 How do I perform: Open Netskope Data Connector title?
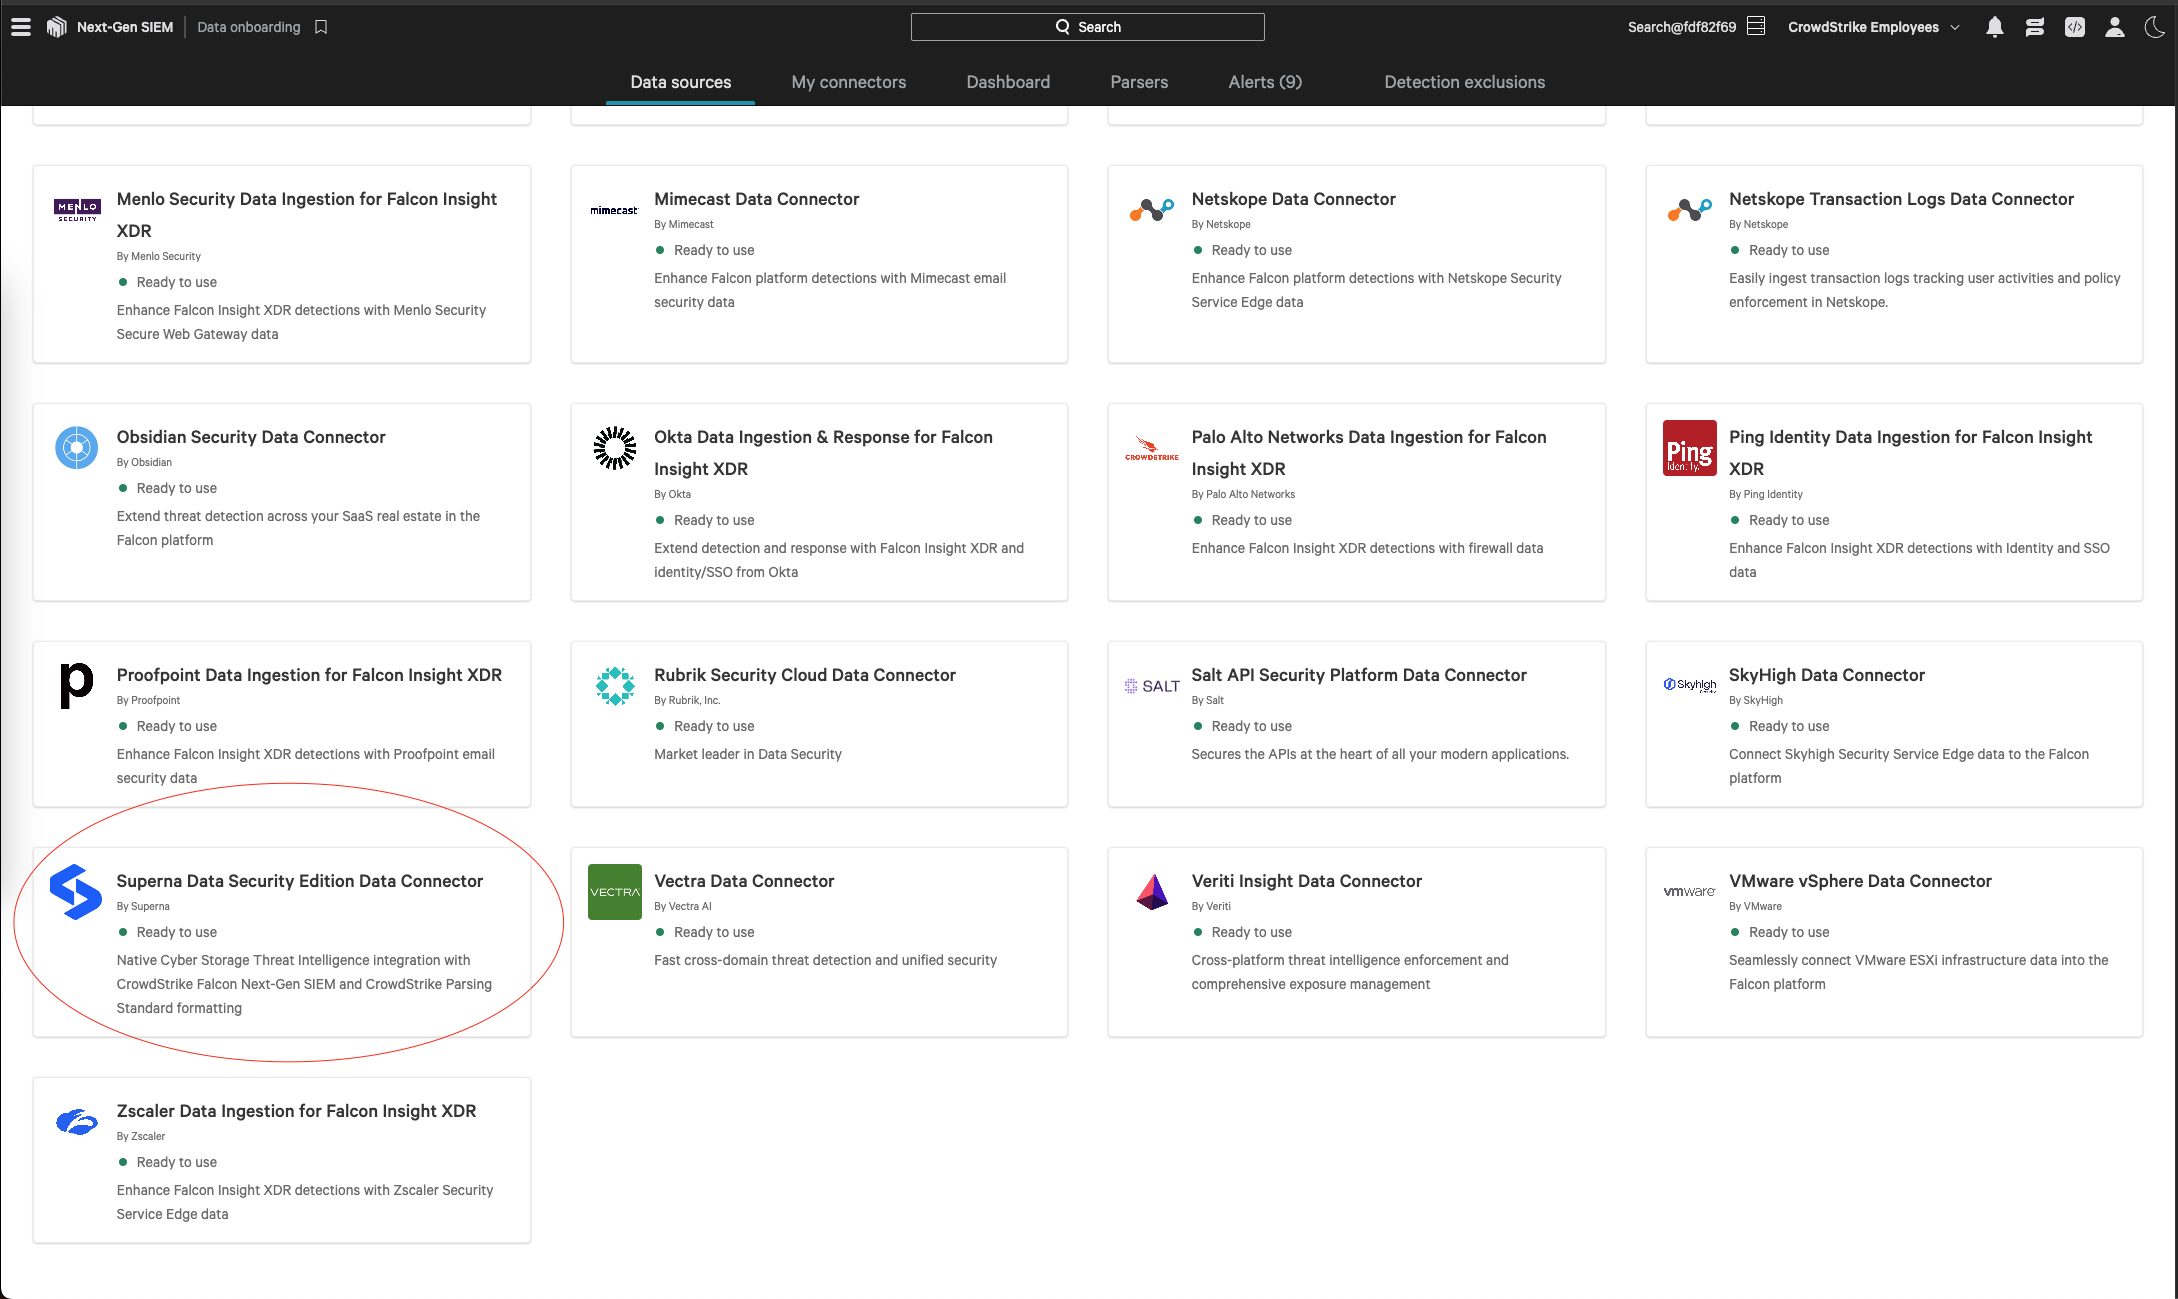[x=1292, y=199]
